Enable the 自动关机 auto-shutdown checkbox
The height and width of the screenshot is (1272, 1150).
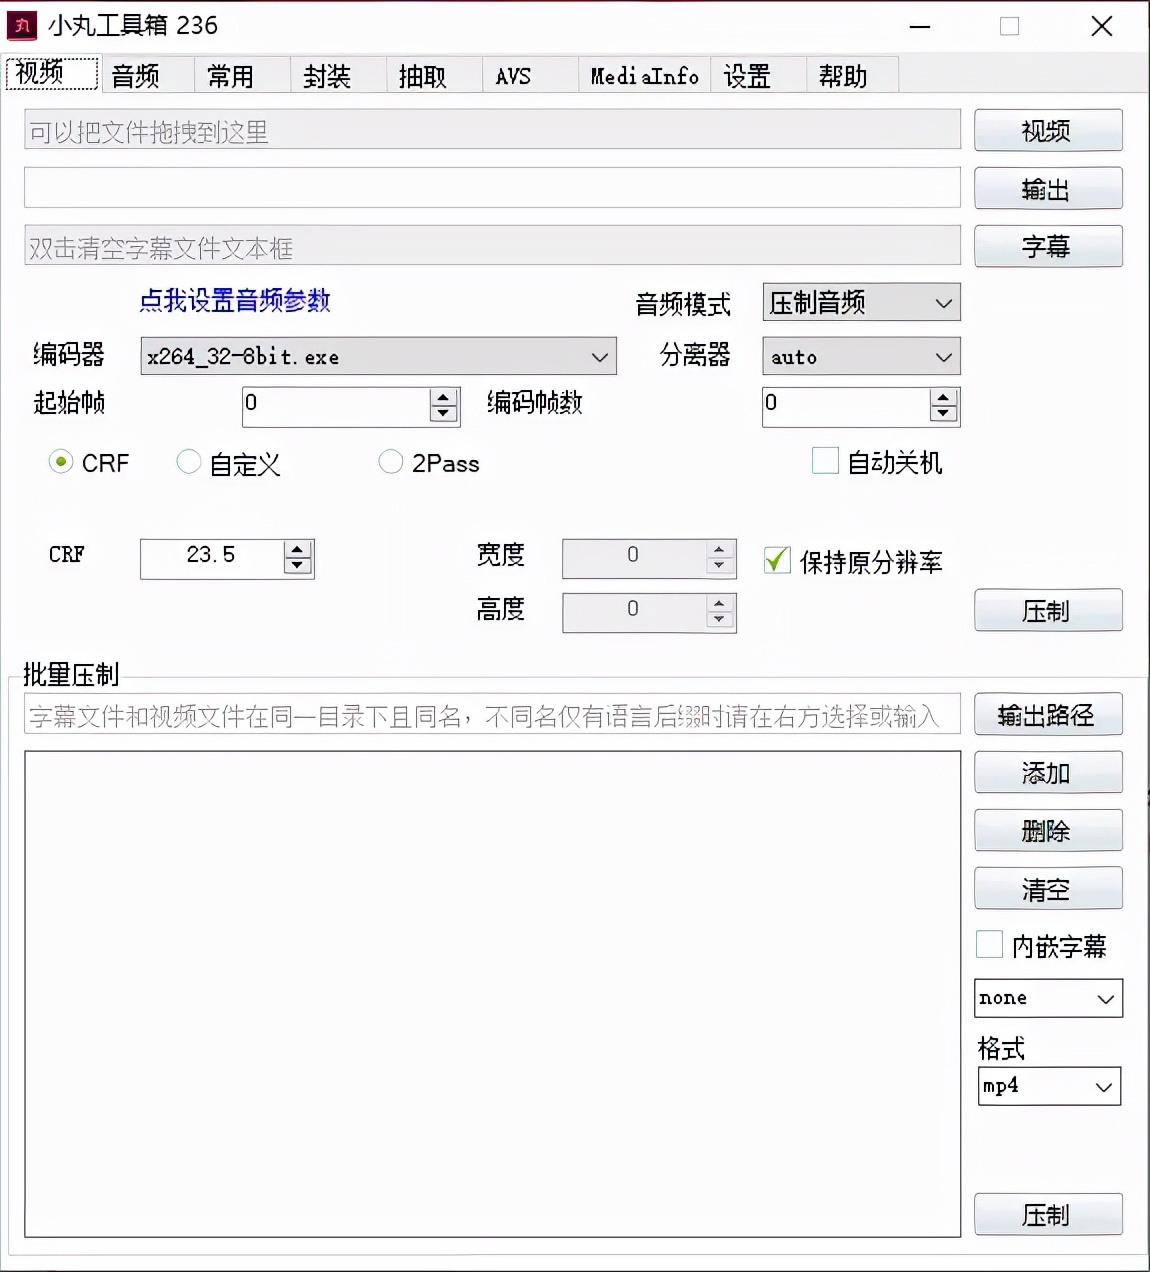[x=824, y=461]
